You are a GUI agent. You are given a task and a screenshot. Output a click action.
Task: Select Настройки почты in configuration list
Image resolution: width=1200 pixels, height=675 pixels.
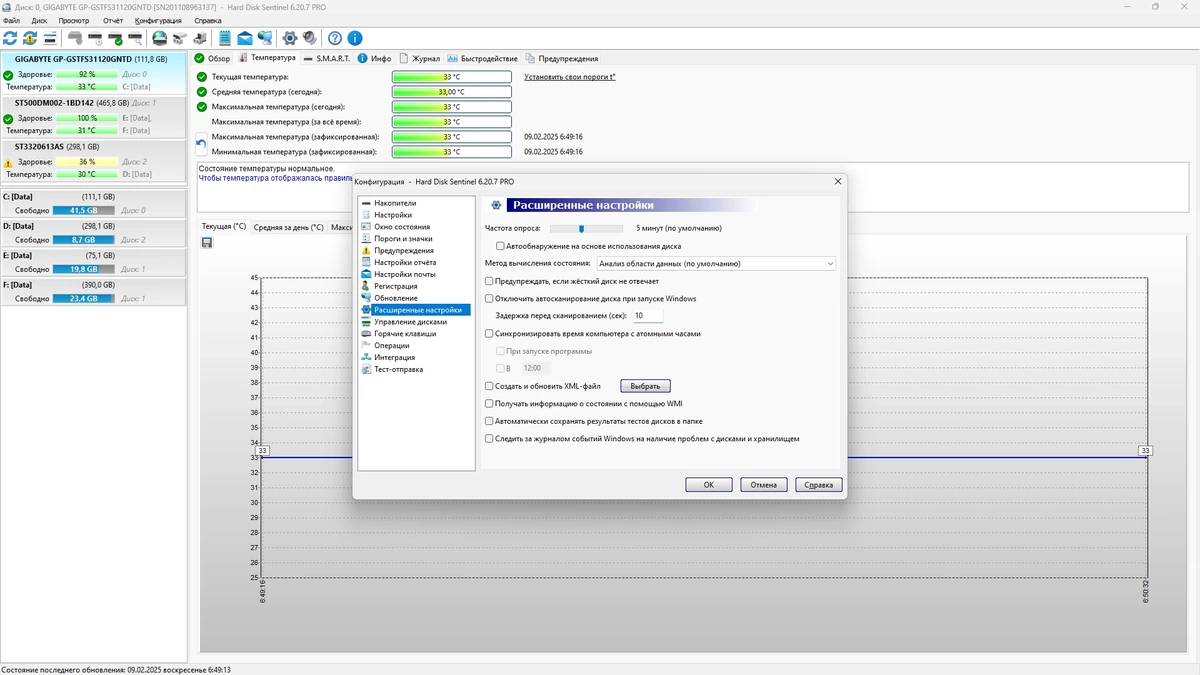click(x=405, y=275)
